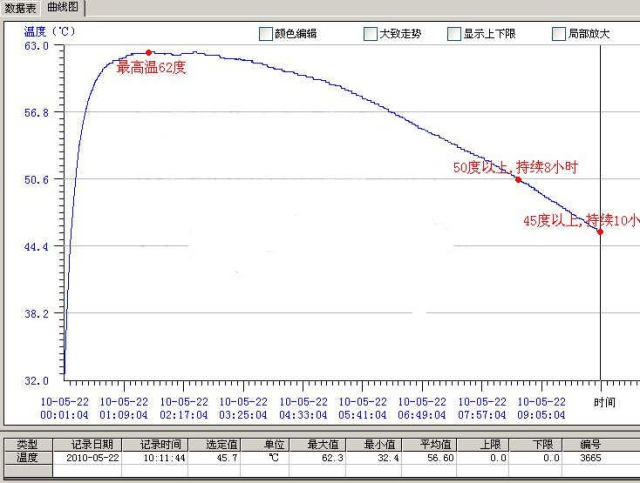Toggle the 大致走势 checkbox
Viewport: 640px width, 483px height.
[x=371, y=33]
